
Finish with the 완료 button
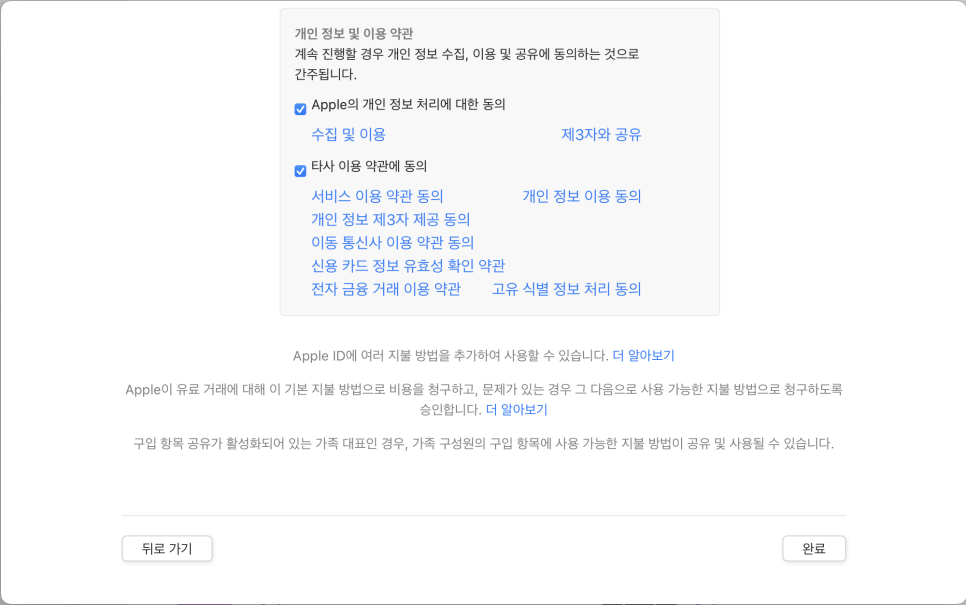point(814,548)
